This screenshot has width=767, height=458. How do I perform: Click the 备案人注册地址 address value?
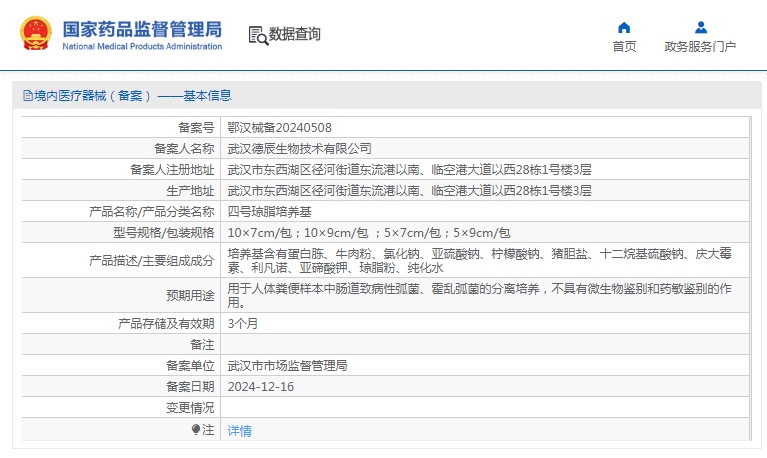click(409, 170)
